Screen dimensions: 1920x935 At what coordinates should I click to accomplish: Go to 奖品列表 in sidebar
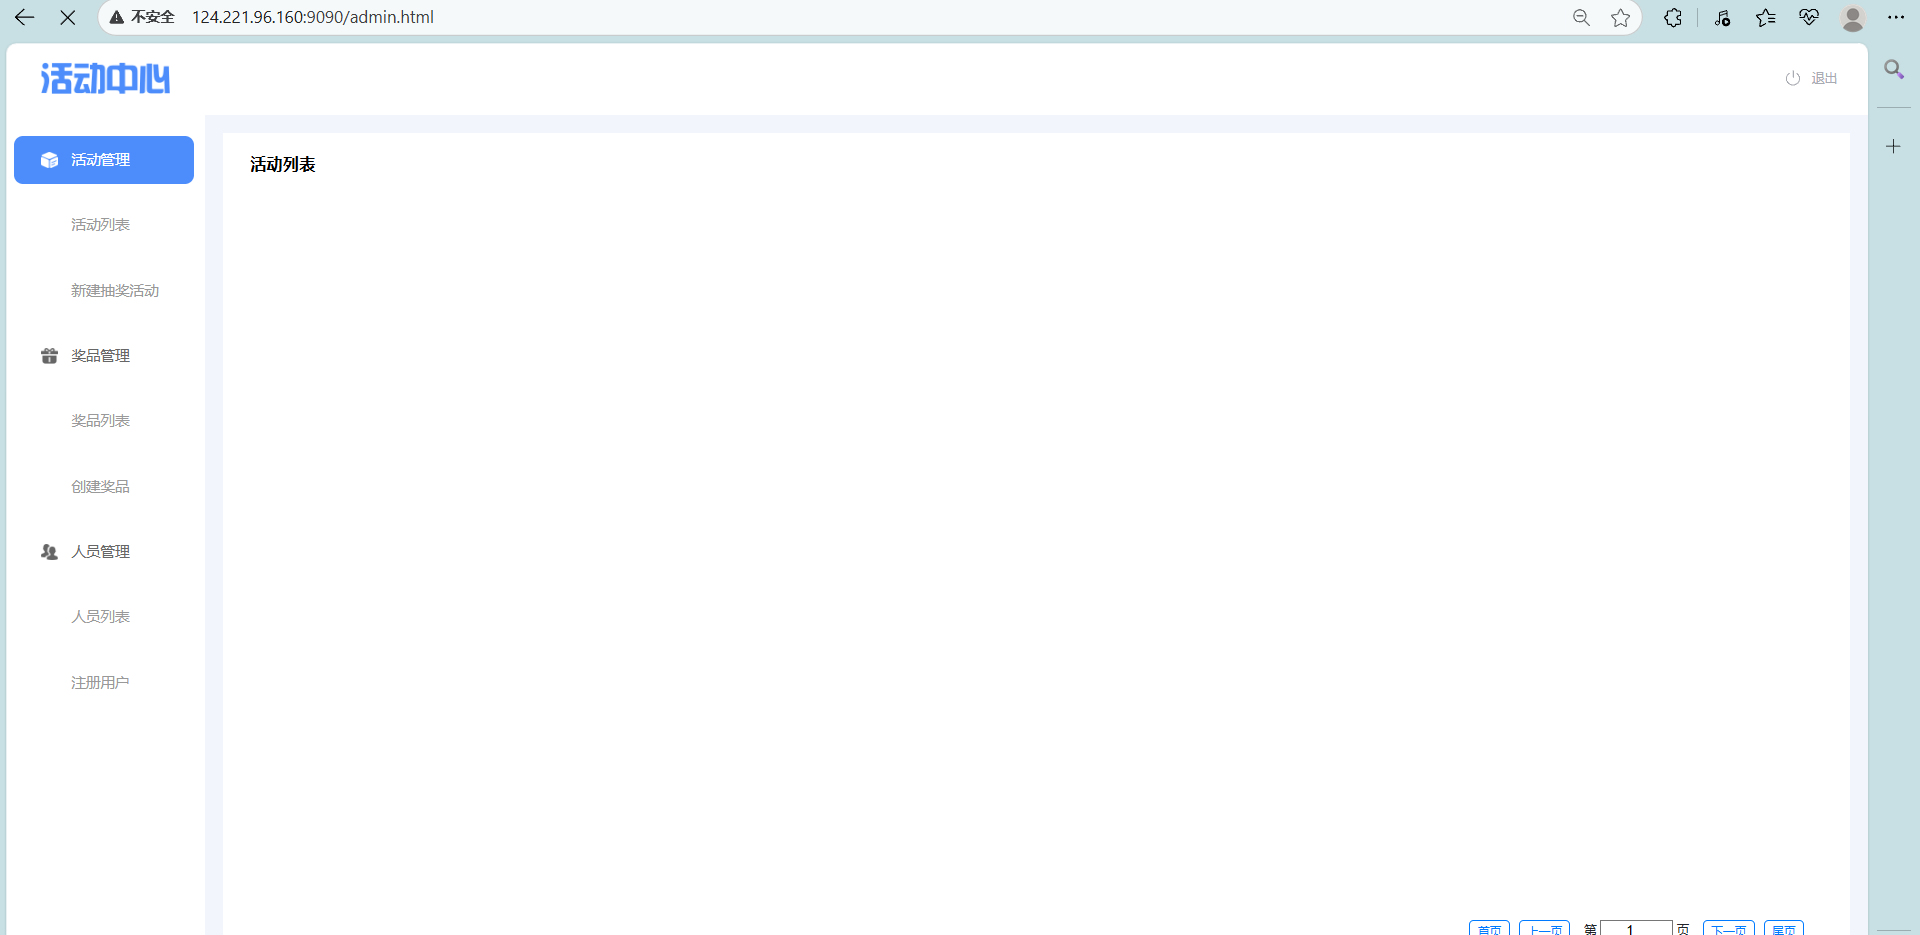click(100, 421)
